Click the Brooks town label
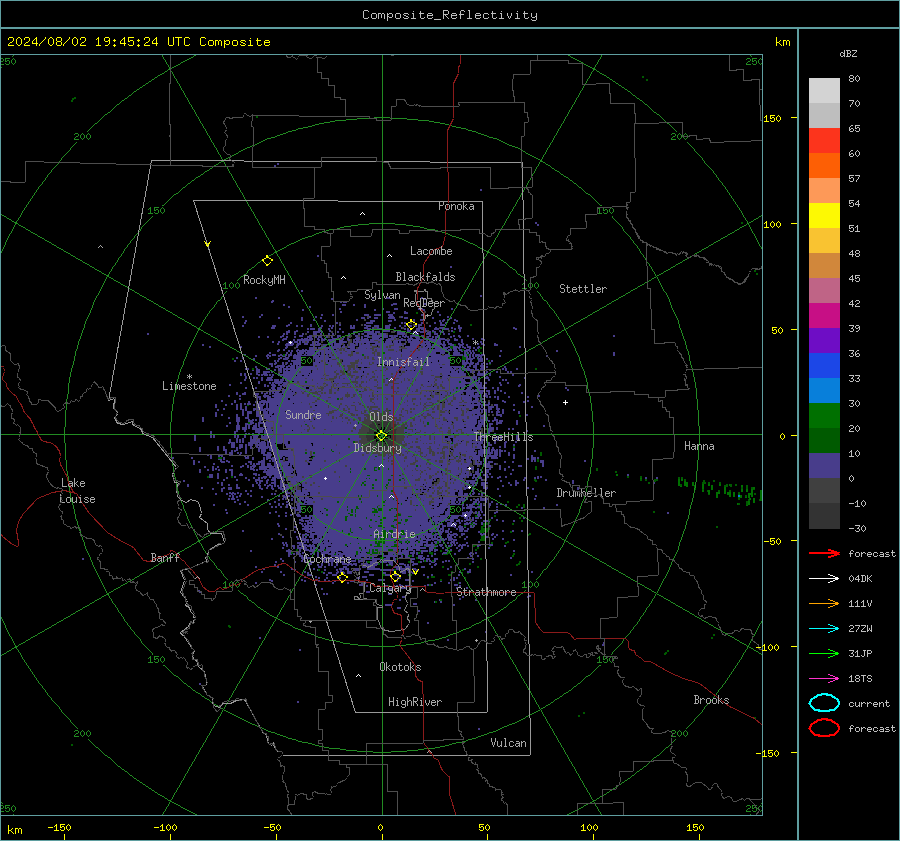 711,700
